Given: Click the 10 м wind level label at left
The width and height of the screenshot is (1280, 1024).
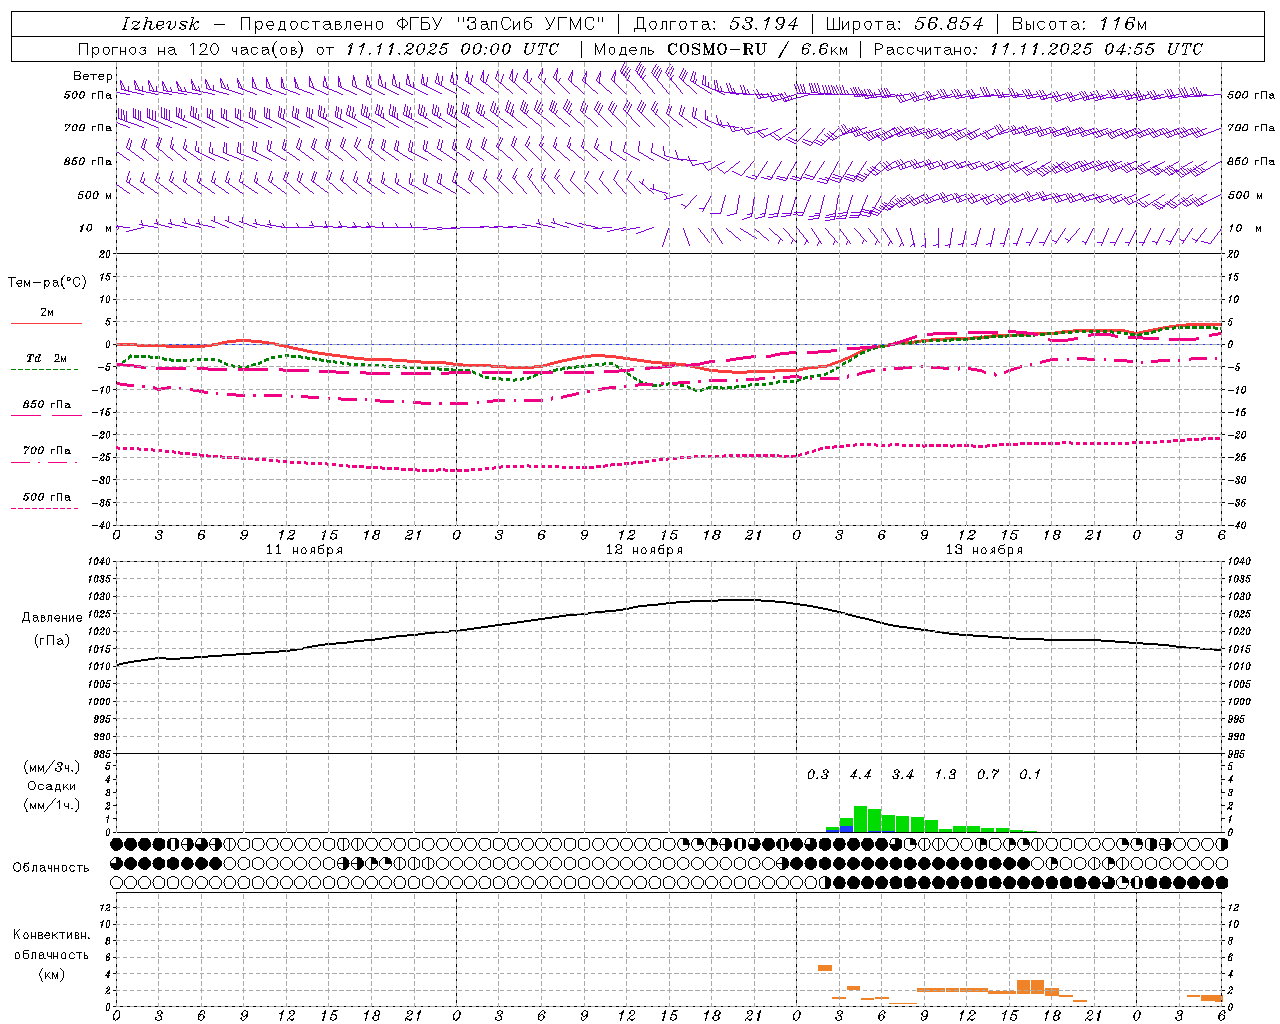Looking at the screenshot, I should pos(97,228).
